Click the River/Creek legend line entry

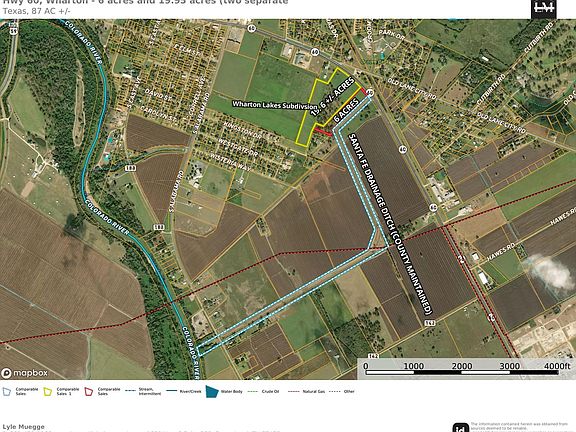click(184, 392)
